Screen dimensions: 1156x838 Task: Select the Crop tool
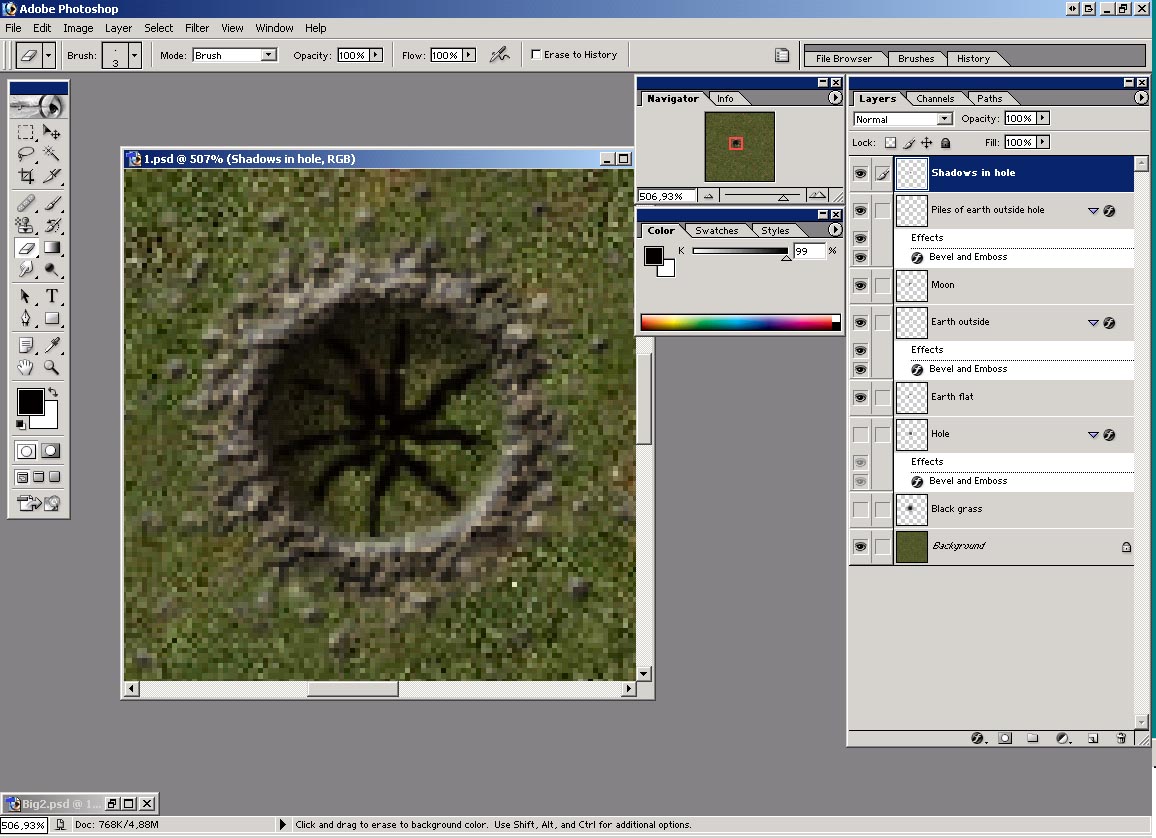coord(27,177)
